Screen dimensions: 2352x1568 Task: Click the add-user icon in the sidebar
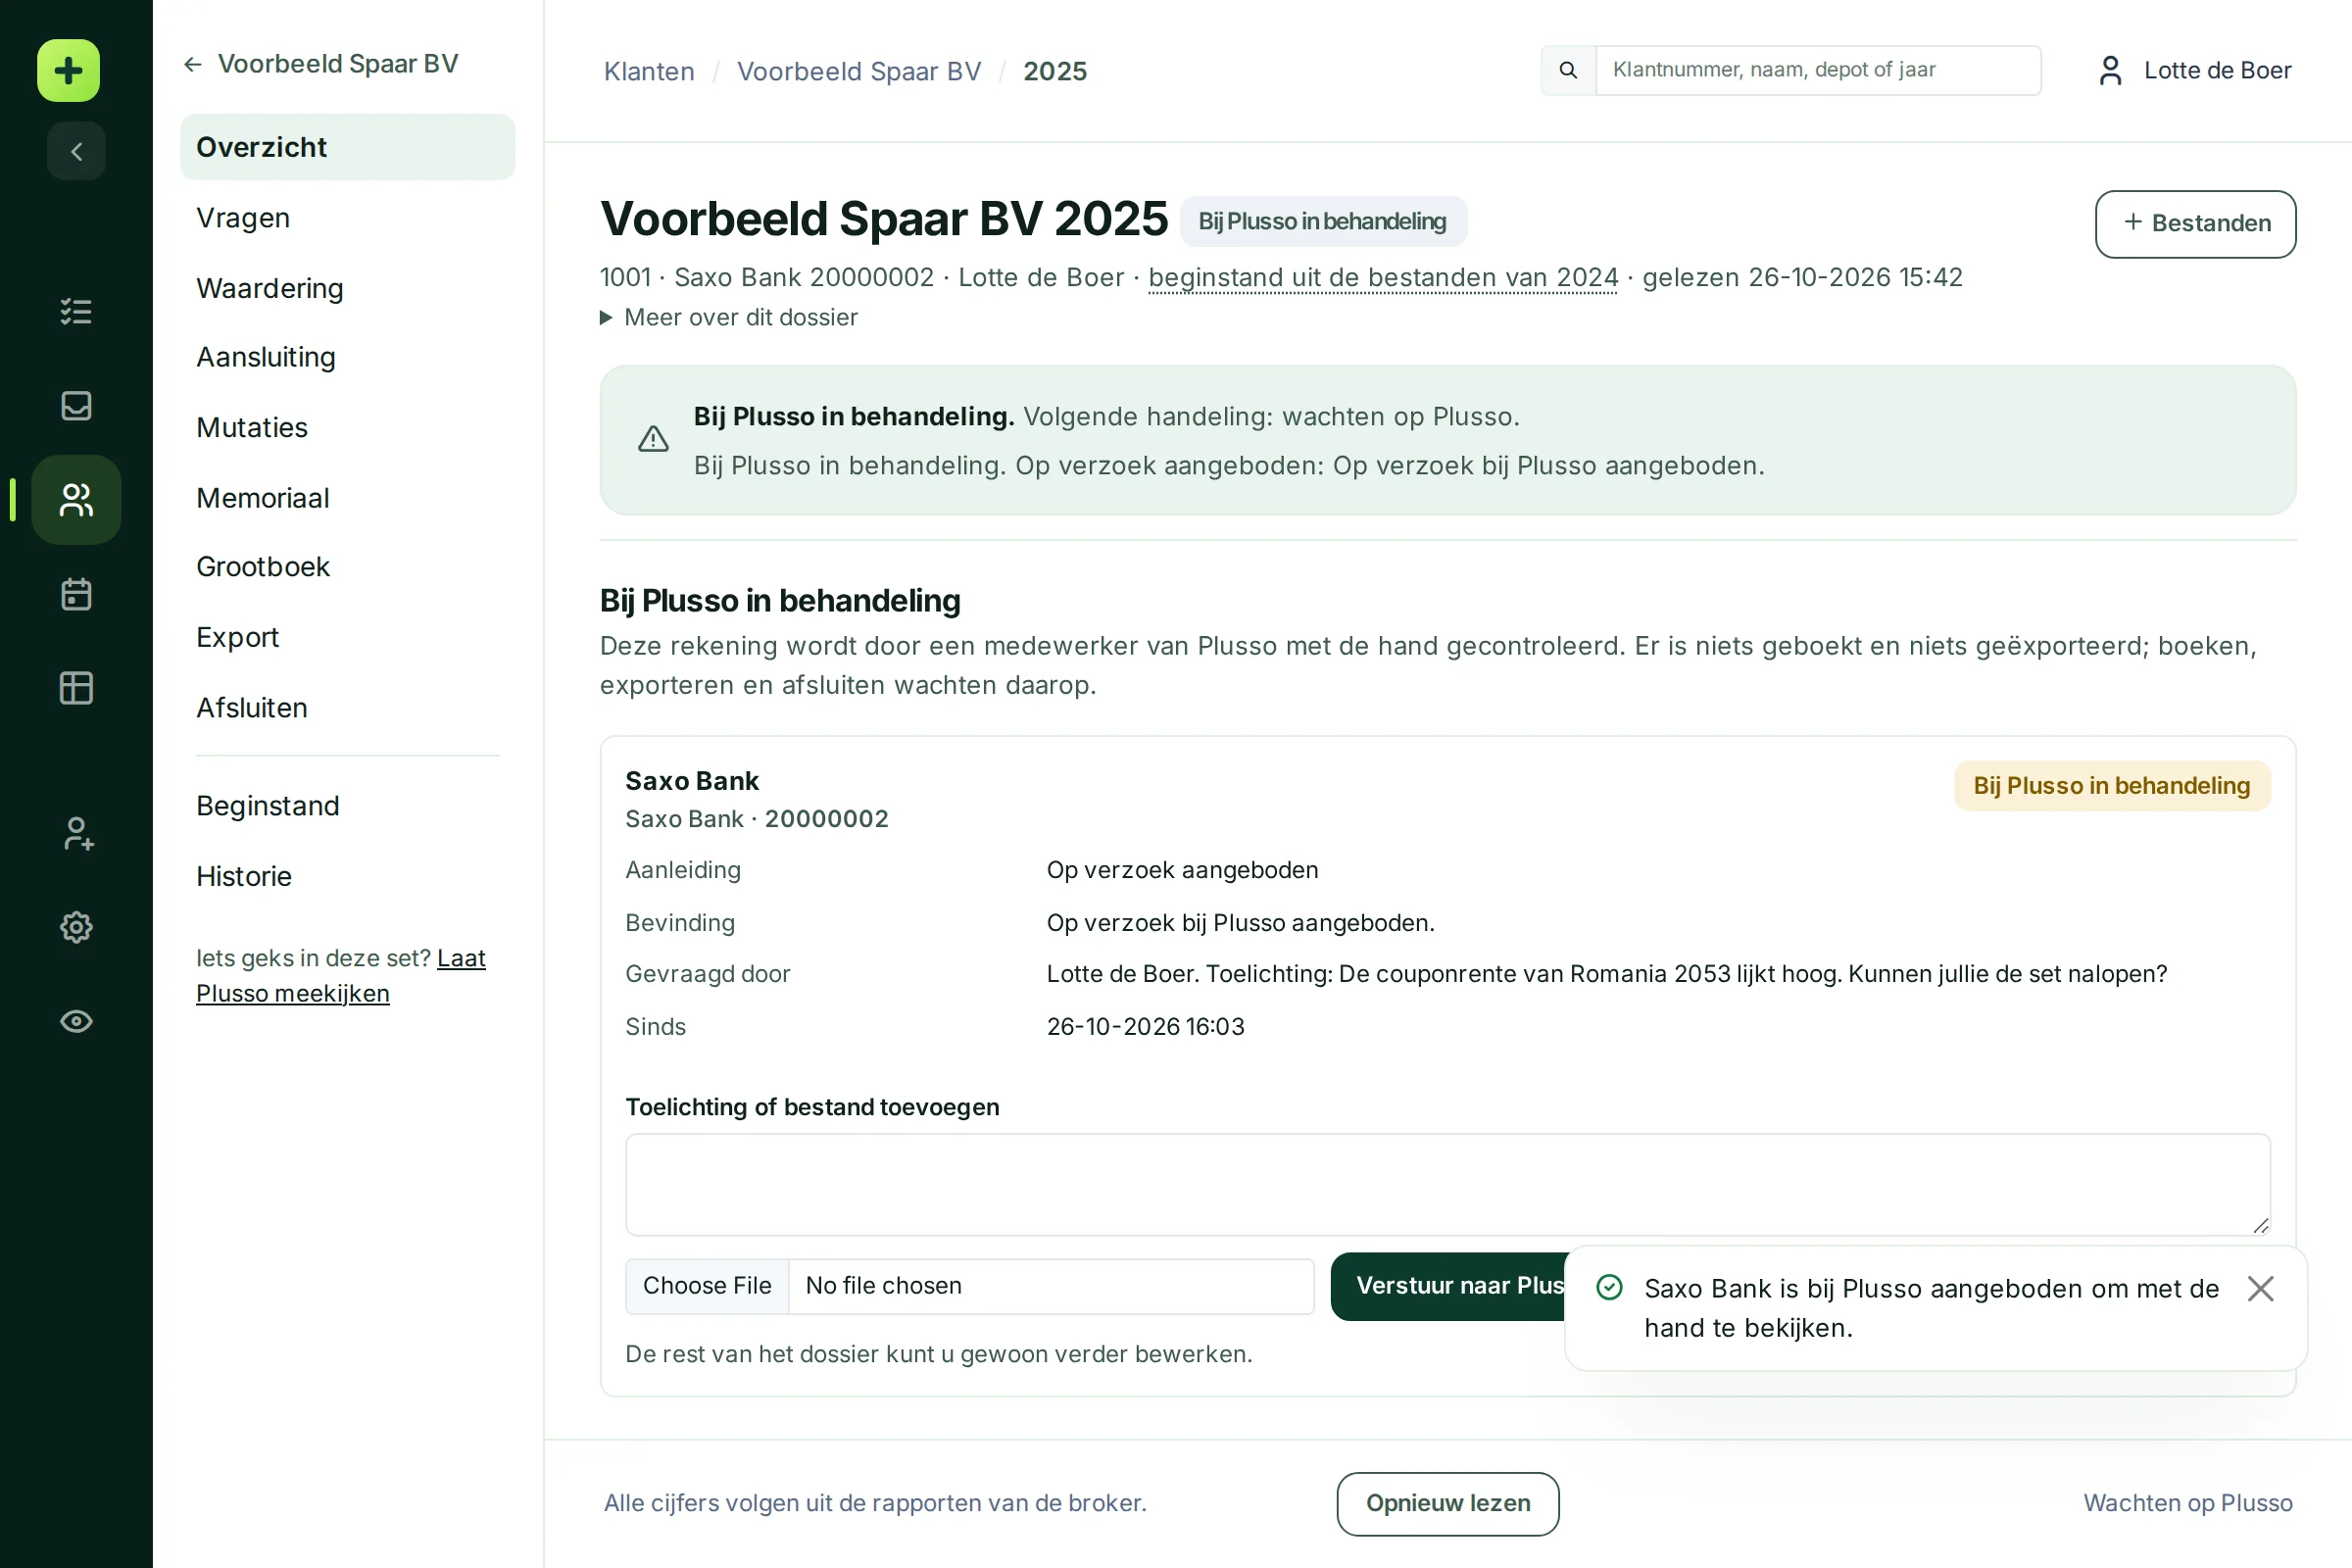[x=76, y=833]
